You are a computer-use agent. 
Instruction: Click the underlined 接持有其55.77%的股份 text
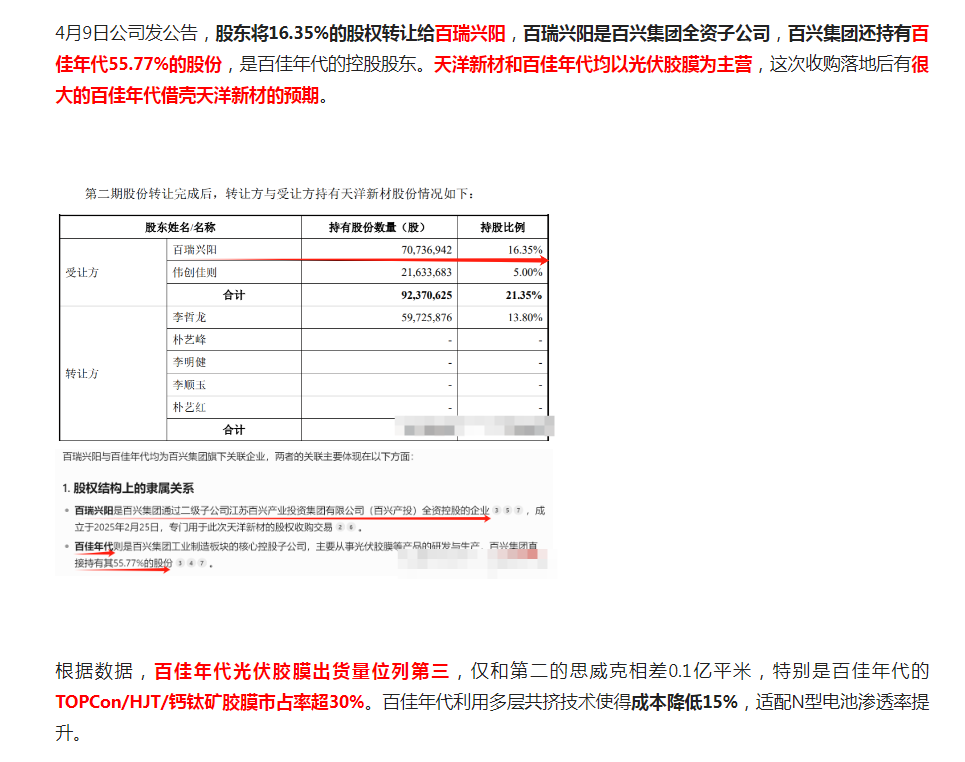pyautogui.click(x=123, y=563)
